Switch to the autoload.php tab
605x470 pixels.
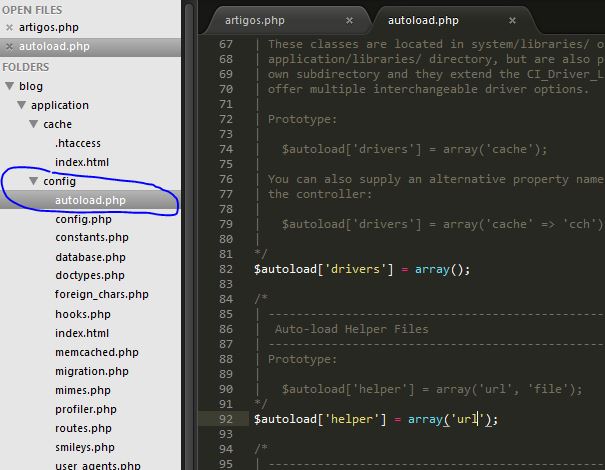[x=423, y=20]
